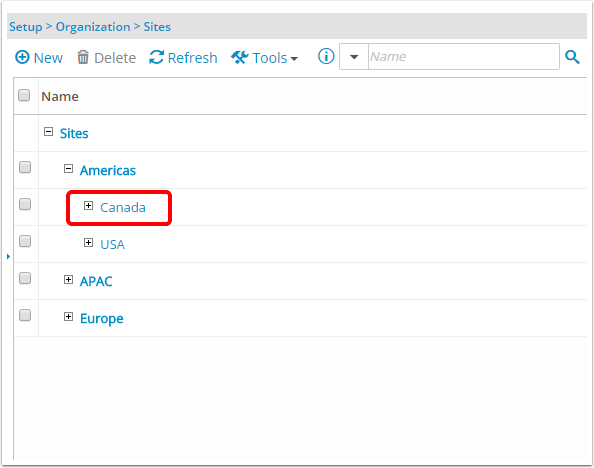The height and width of the screenshot is (468, 594).
Task: Collapse the Americas node
Action: pos(68,169)
